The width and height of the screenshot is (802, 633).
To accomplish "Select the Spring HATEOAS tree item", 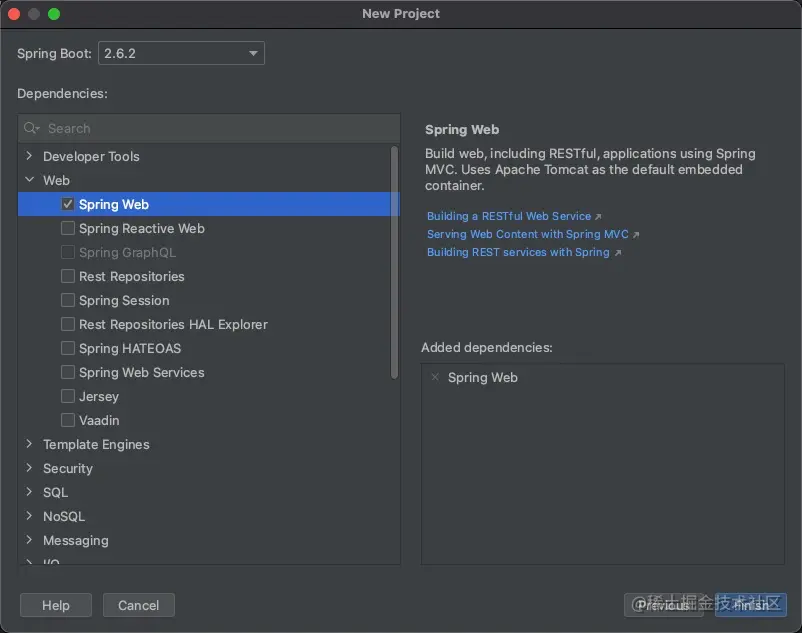I will pyautogui.click(x=130, y=348).
